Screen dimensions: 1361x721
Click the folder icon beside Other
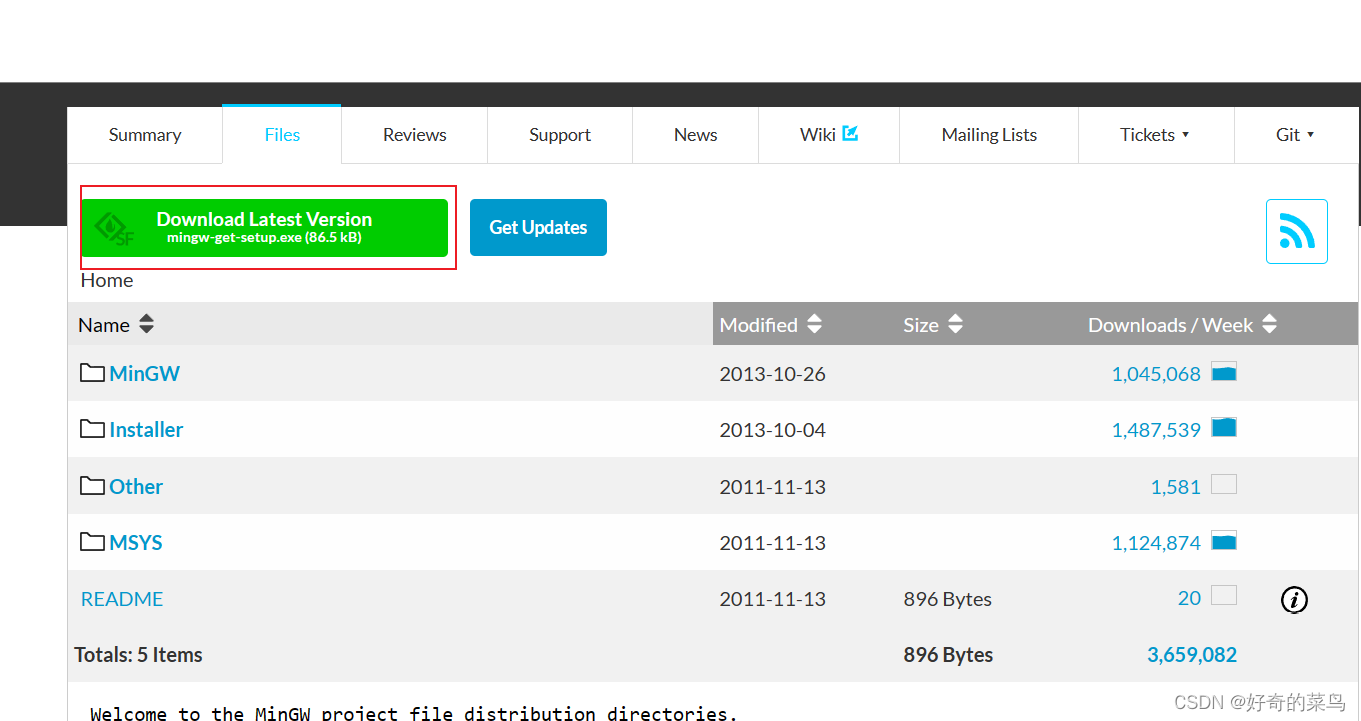coord(91,485)
